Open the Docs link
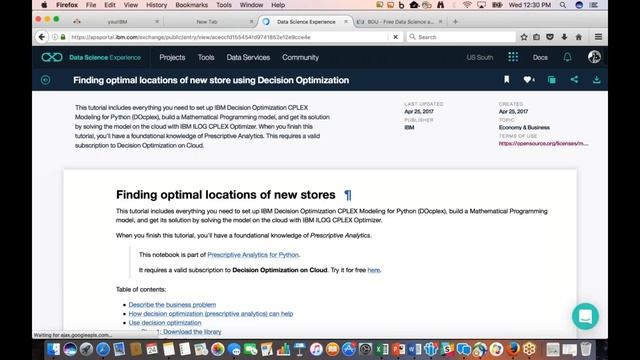Viewport: 640px width, 360px height. point(540,58)
